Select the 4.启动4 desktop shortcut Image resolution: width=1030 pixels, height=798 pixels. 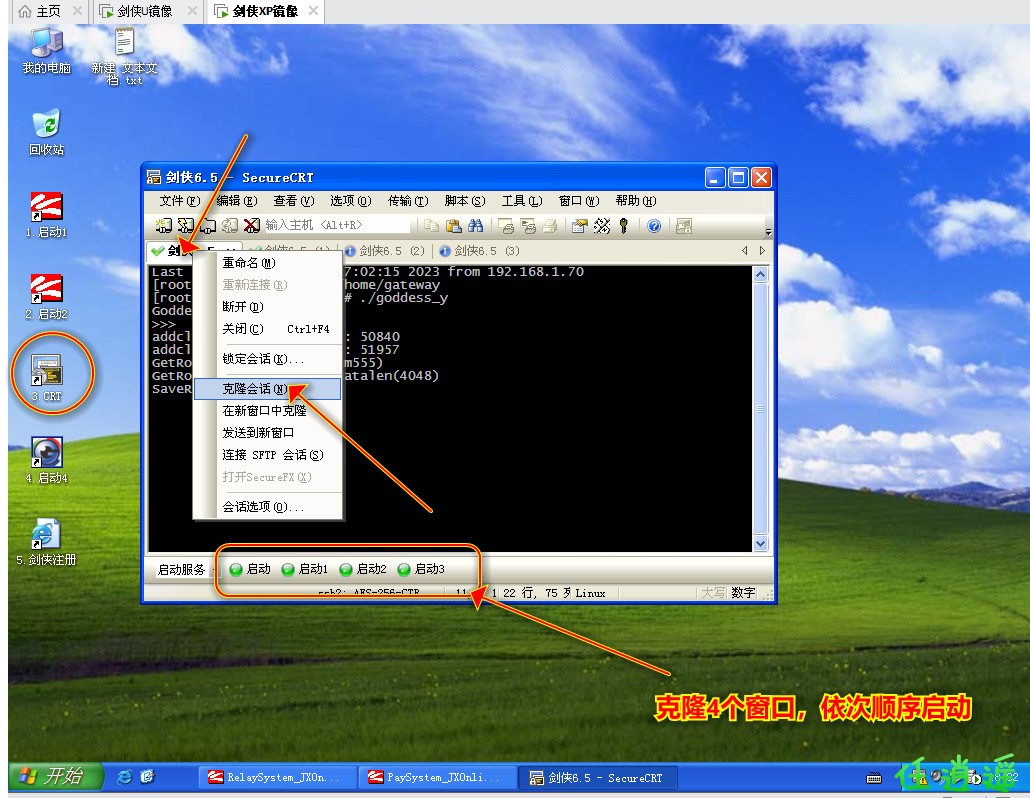click(47, 461)
